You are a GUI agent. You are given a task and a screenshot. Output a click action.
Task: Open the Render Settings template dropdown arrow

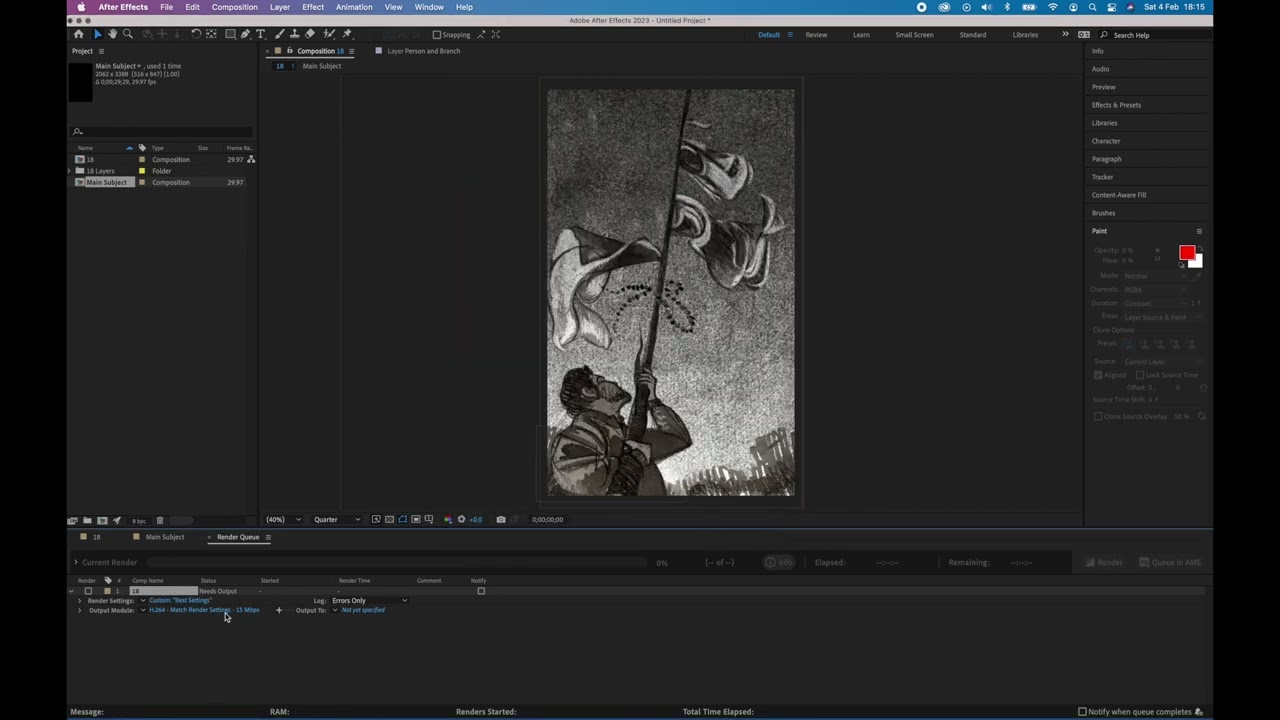click(142, 601)
